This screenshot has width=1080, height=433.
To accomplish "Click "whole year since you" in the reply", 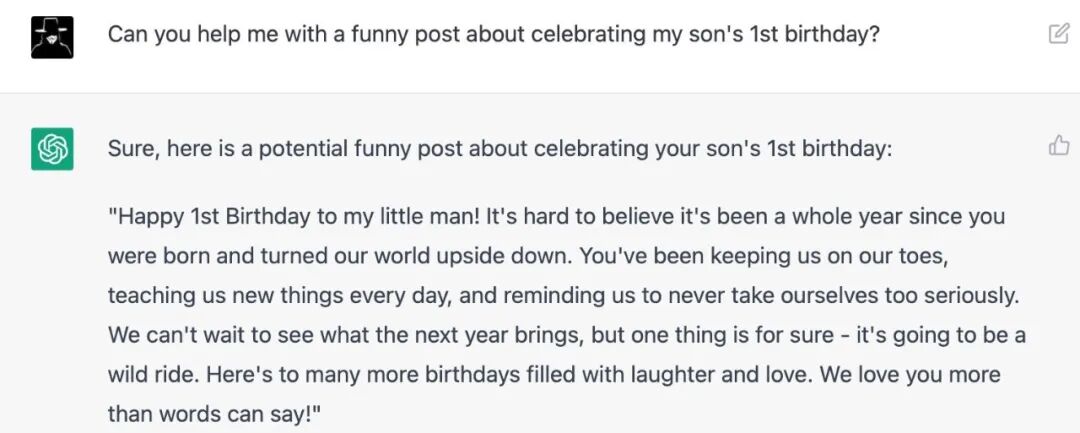I will 903,216.
